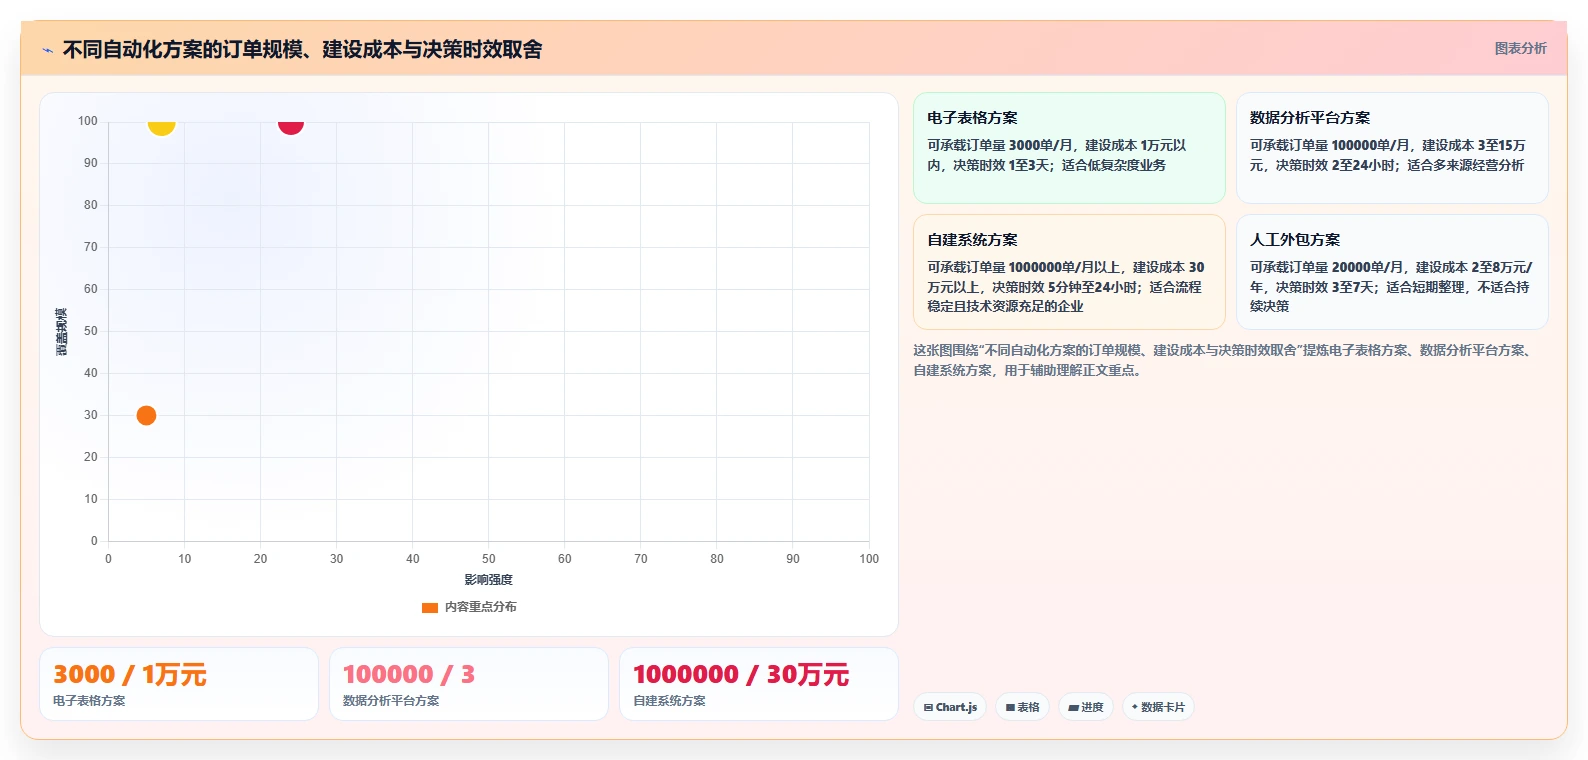
Task: Click the 数据分析平台方案 caption under 100000
Action: (x=391, y=701)
